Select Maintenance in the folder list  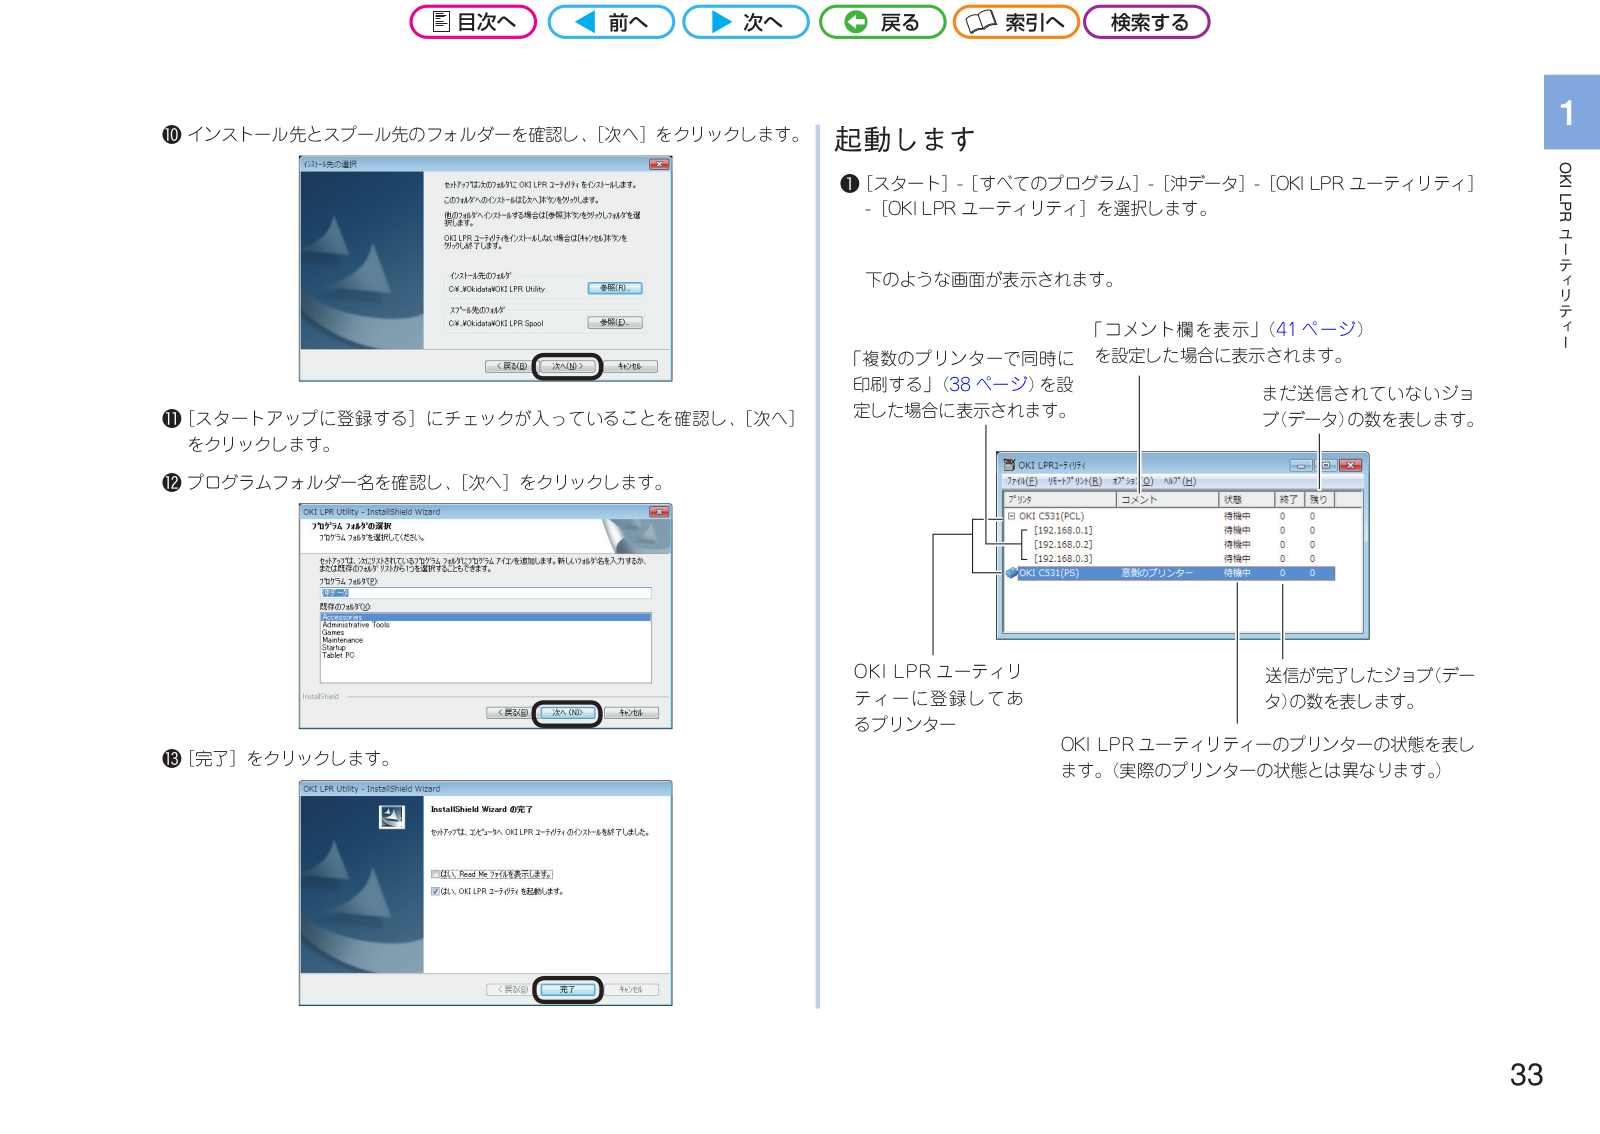[x=343, y=640]
